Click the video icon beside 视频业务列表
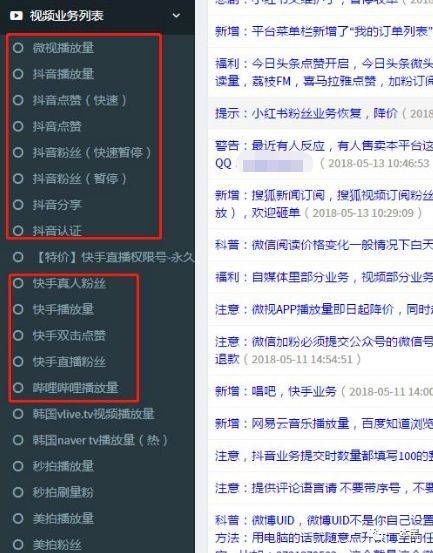 click(x=16, y=16)
